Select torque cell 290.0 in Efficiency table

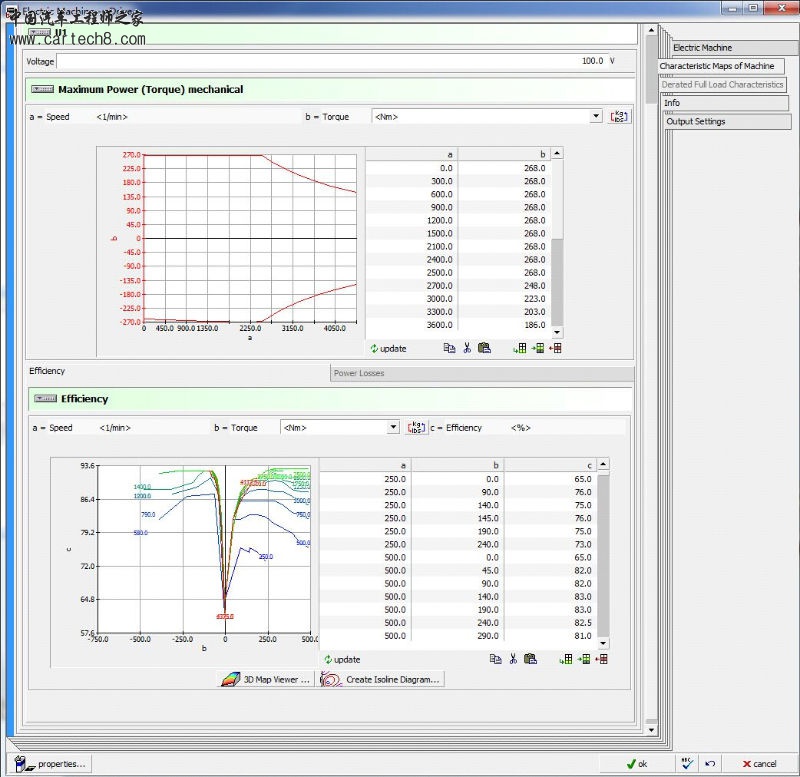pyautogui.click(x=457, y=636)
